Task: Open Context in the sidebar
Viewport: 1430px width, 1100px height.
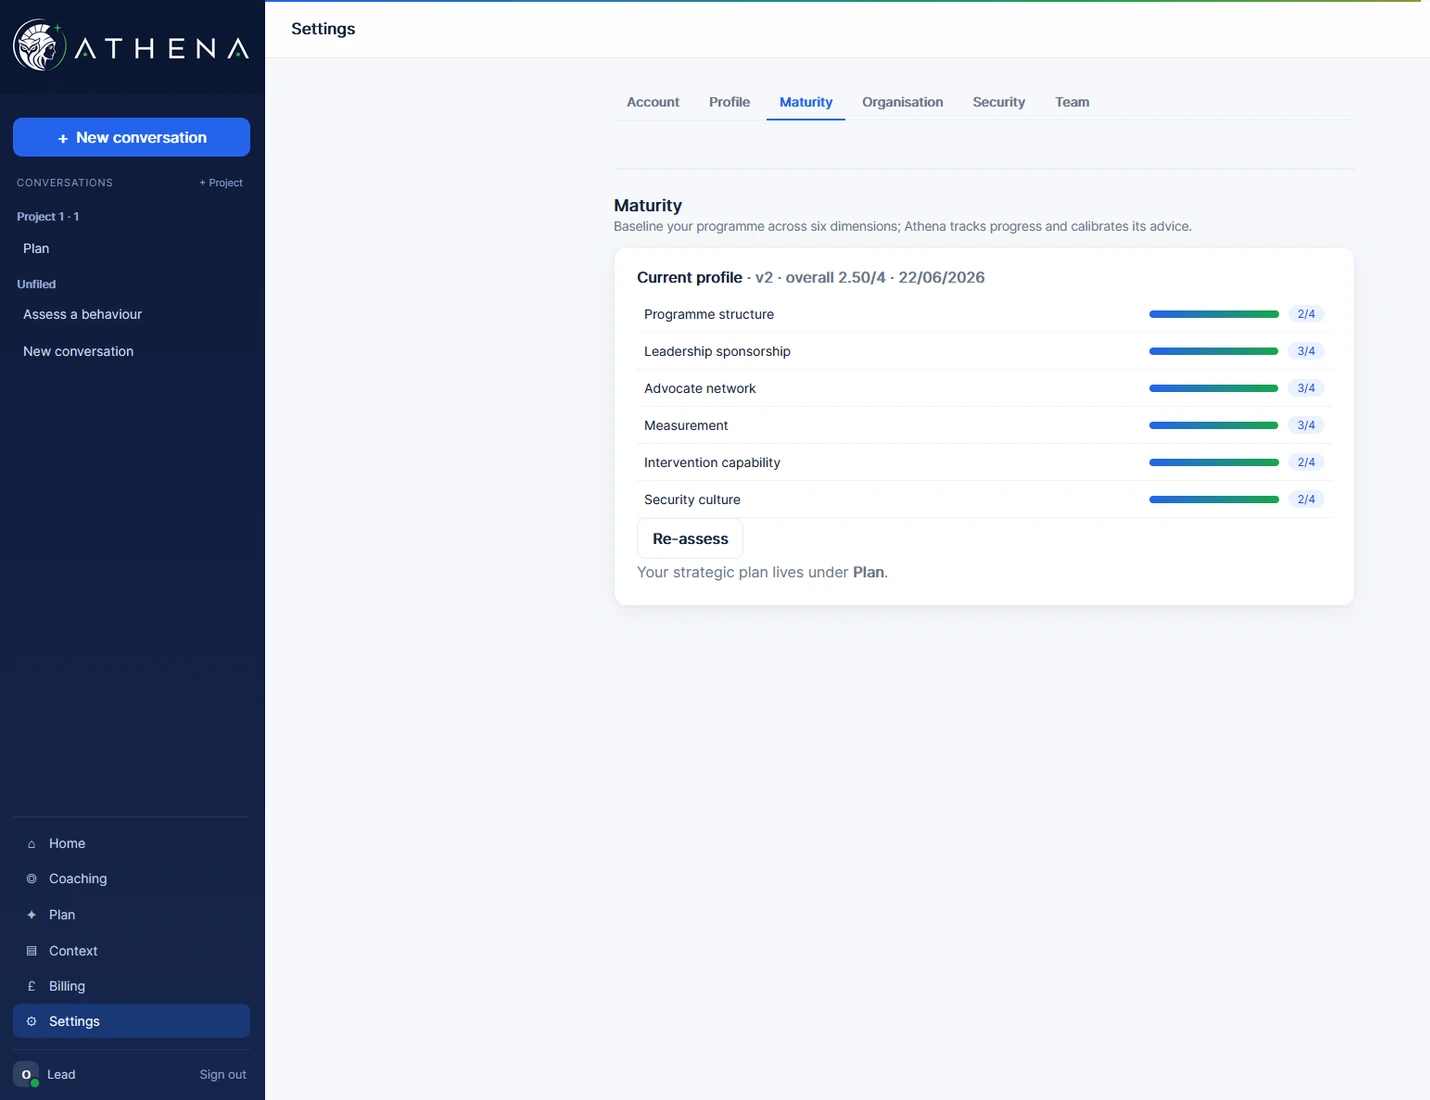Action: 131,951
